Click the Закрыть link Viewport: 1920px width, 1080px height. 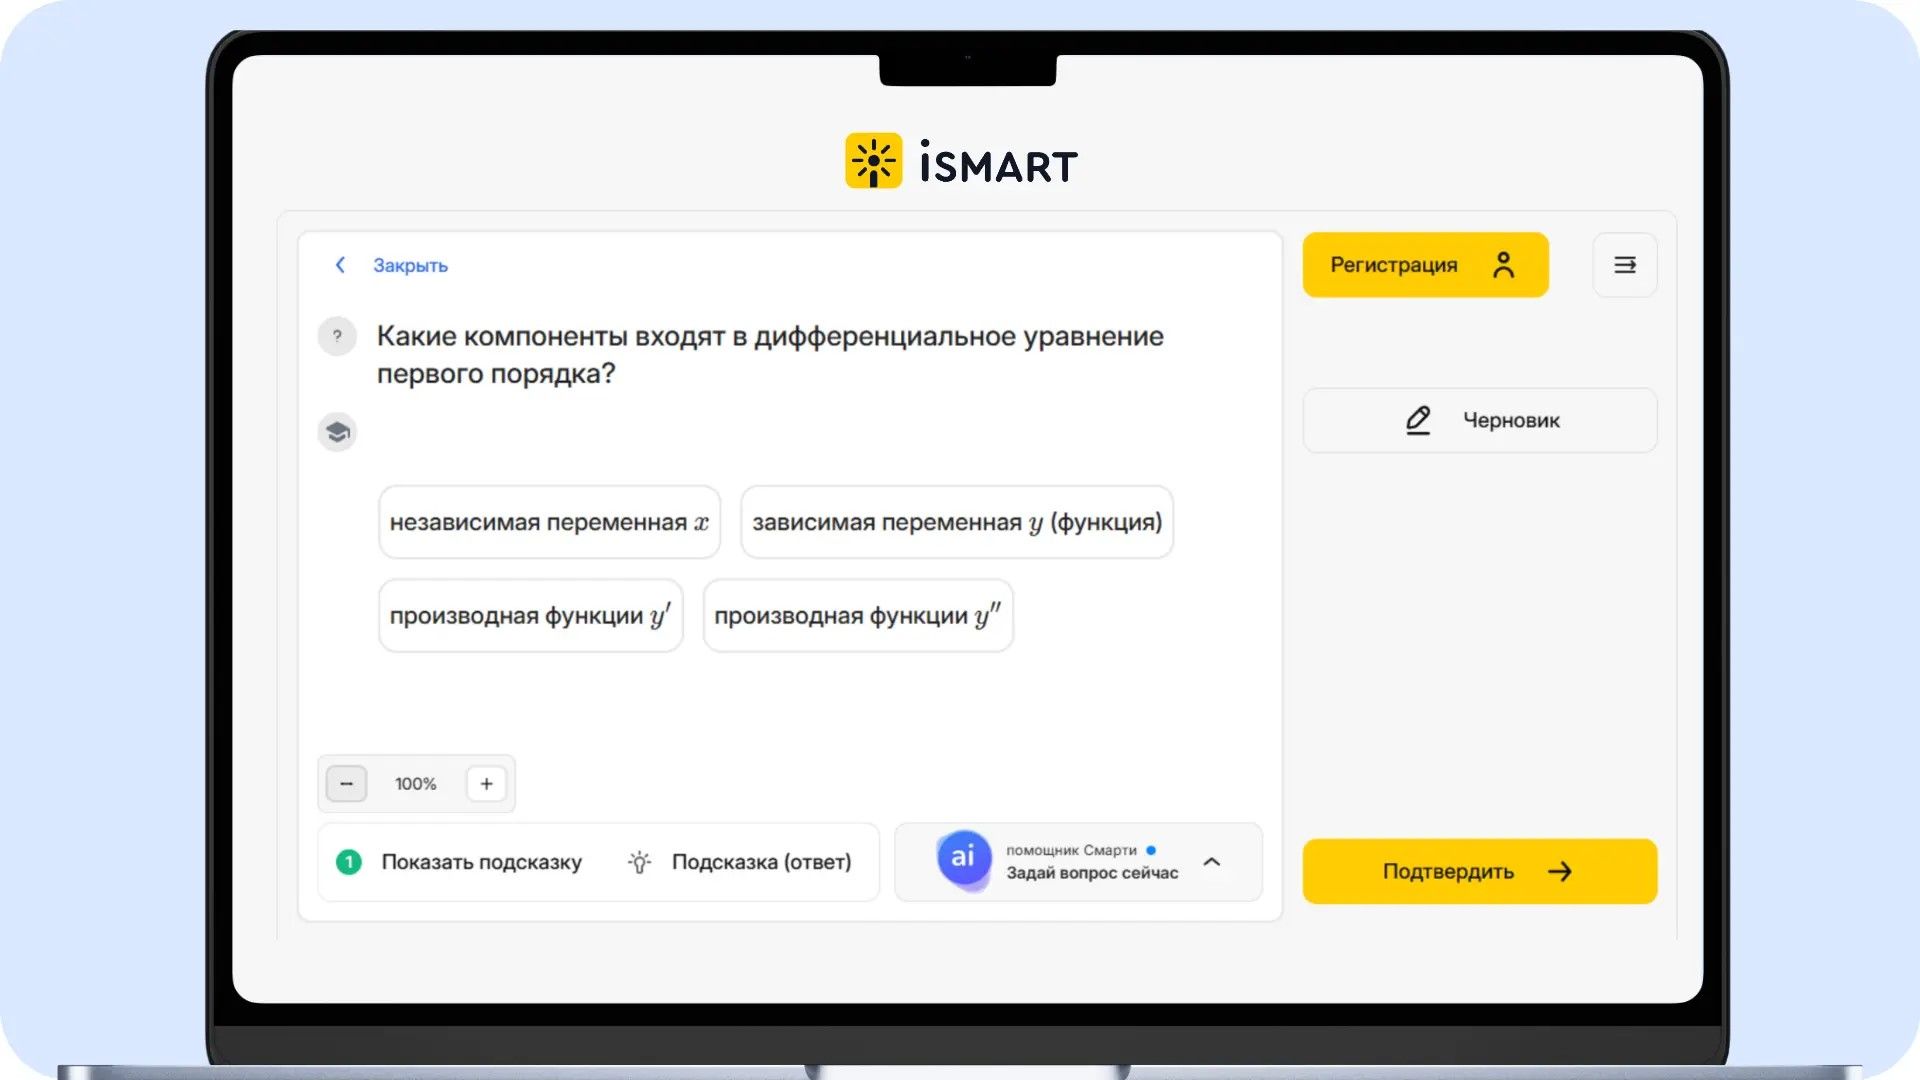pos(410,266)
